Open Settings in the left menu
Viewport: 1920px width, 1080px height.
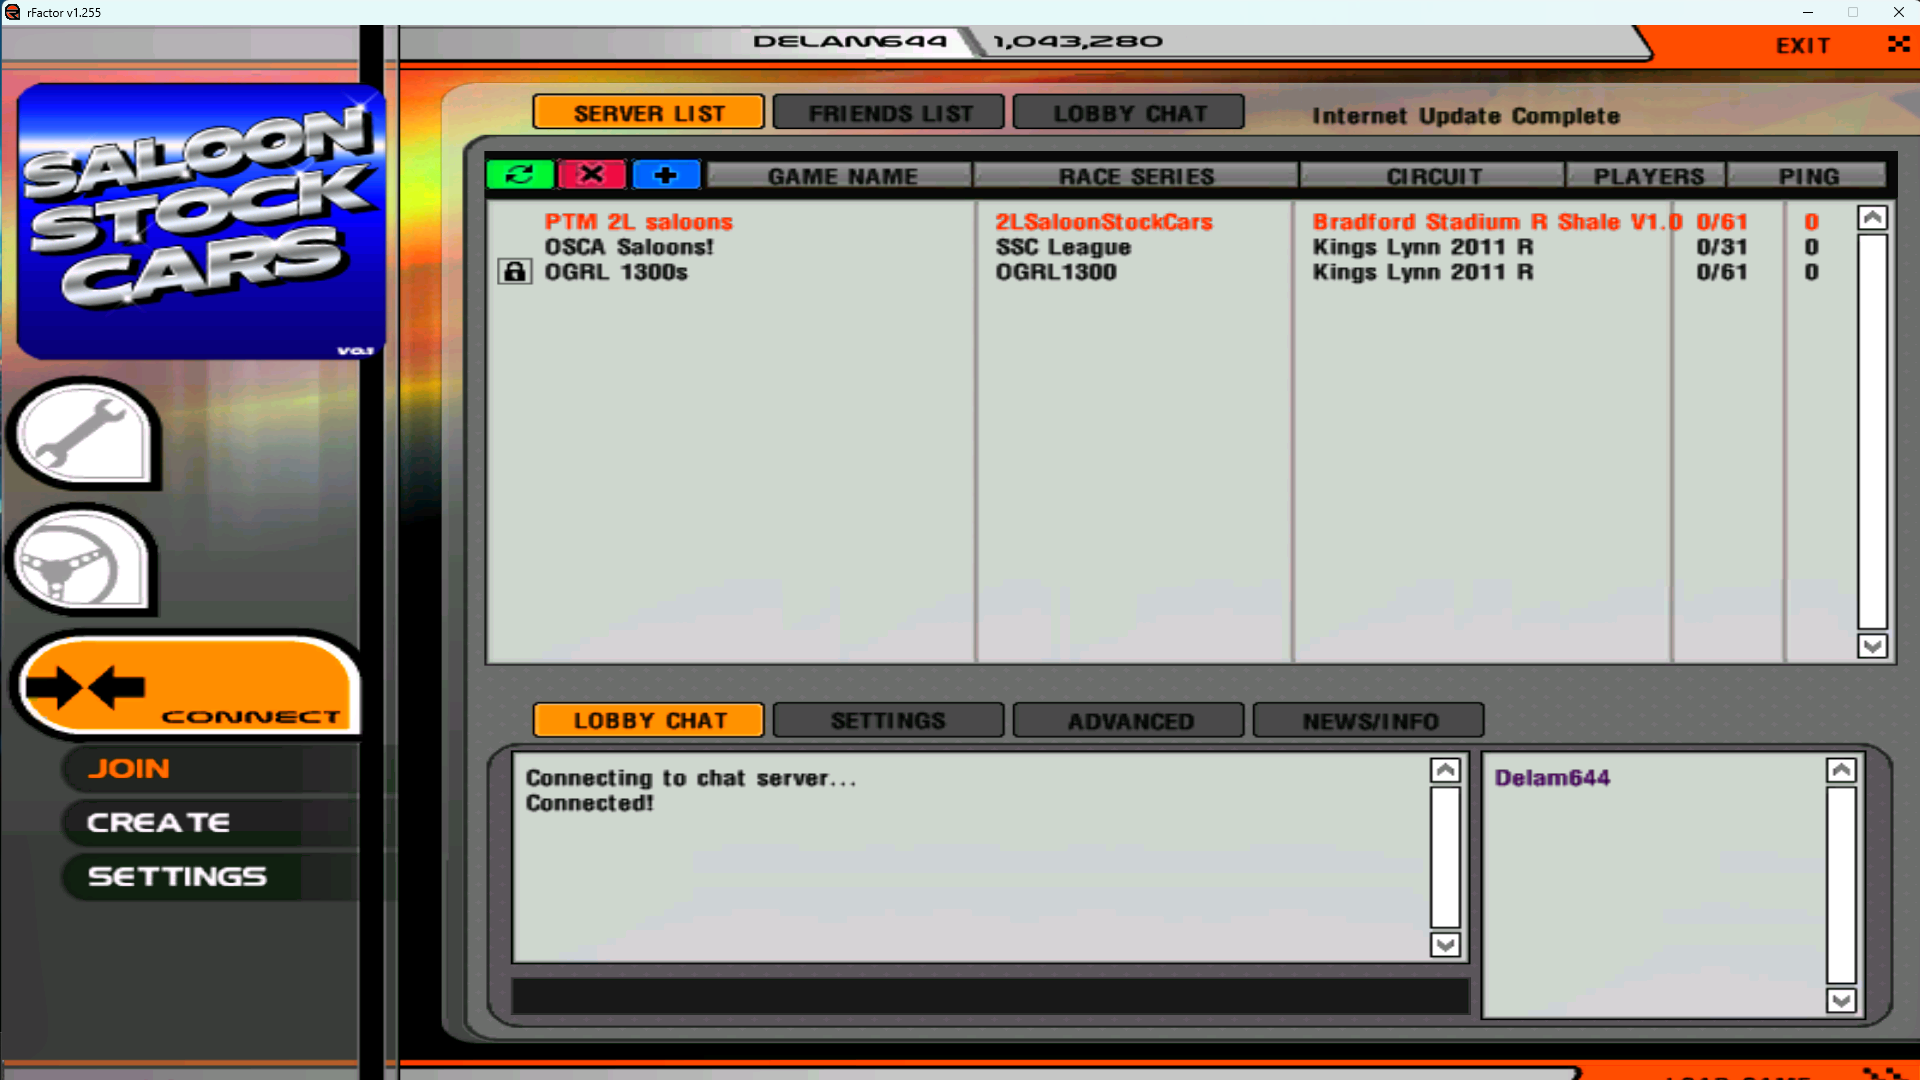point(177,877)
